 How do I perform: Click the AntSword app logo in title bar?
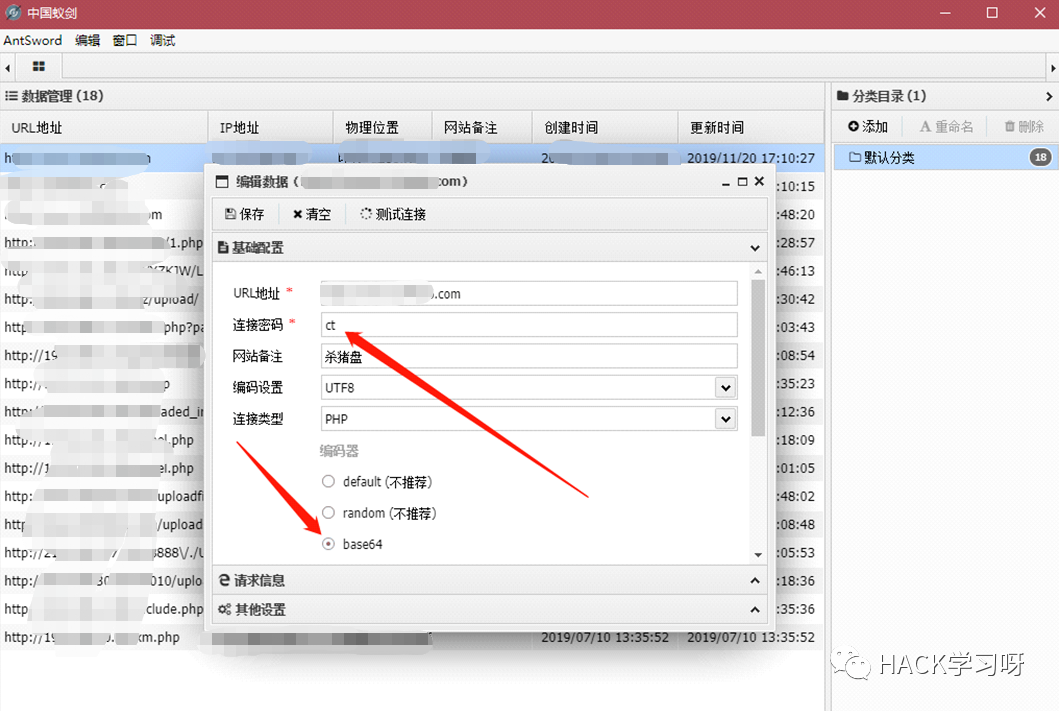(14, 13)
